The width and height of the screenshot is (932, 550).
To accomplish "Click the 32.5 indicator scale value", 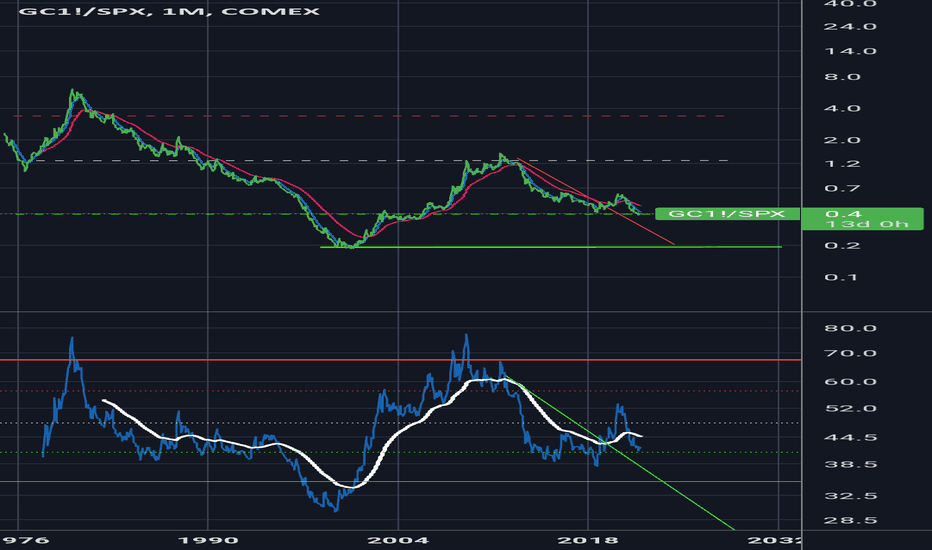I will pyautogui.click(x=850, y=496).
